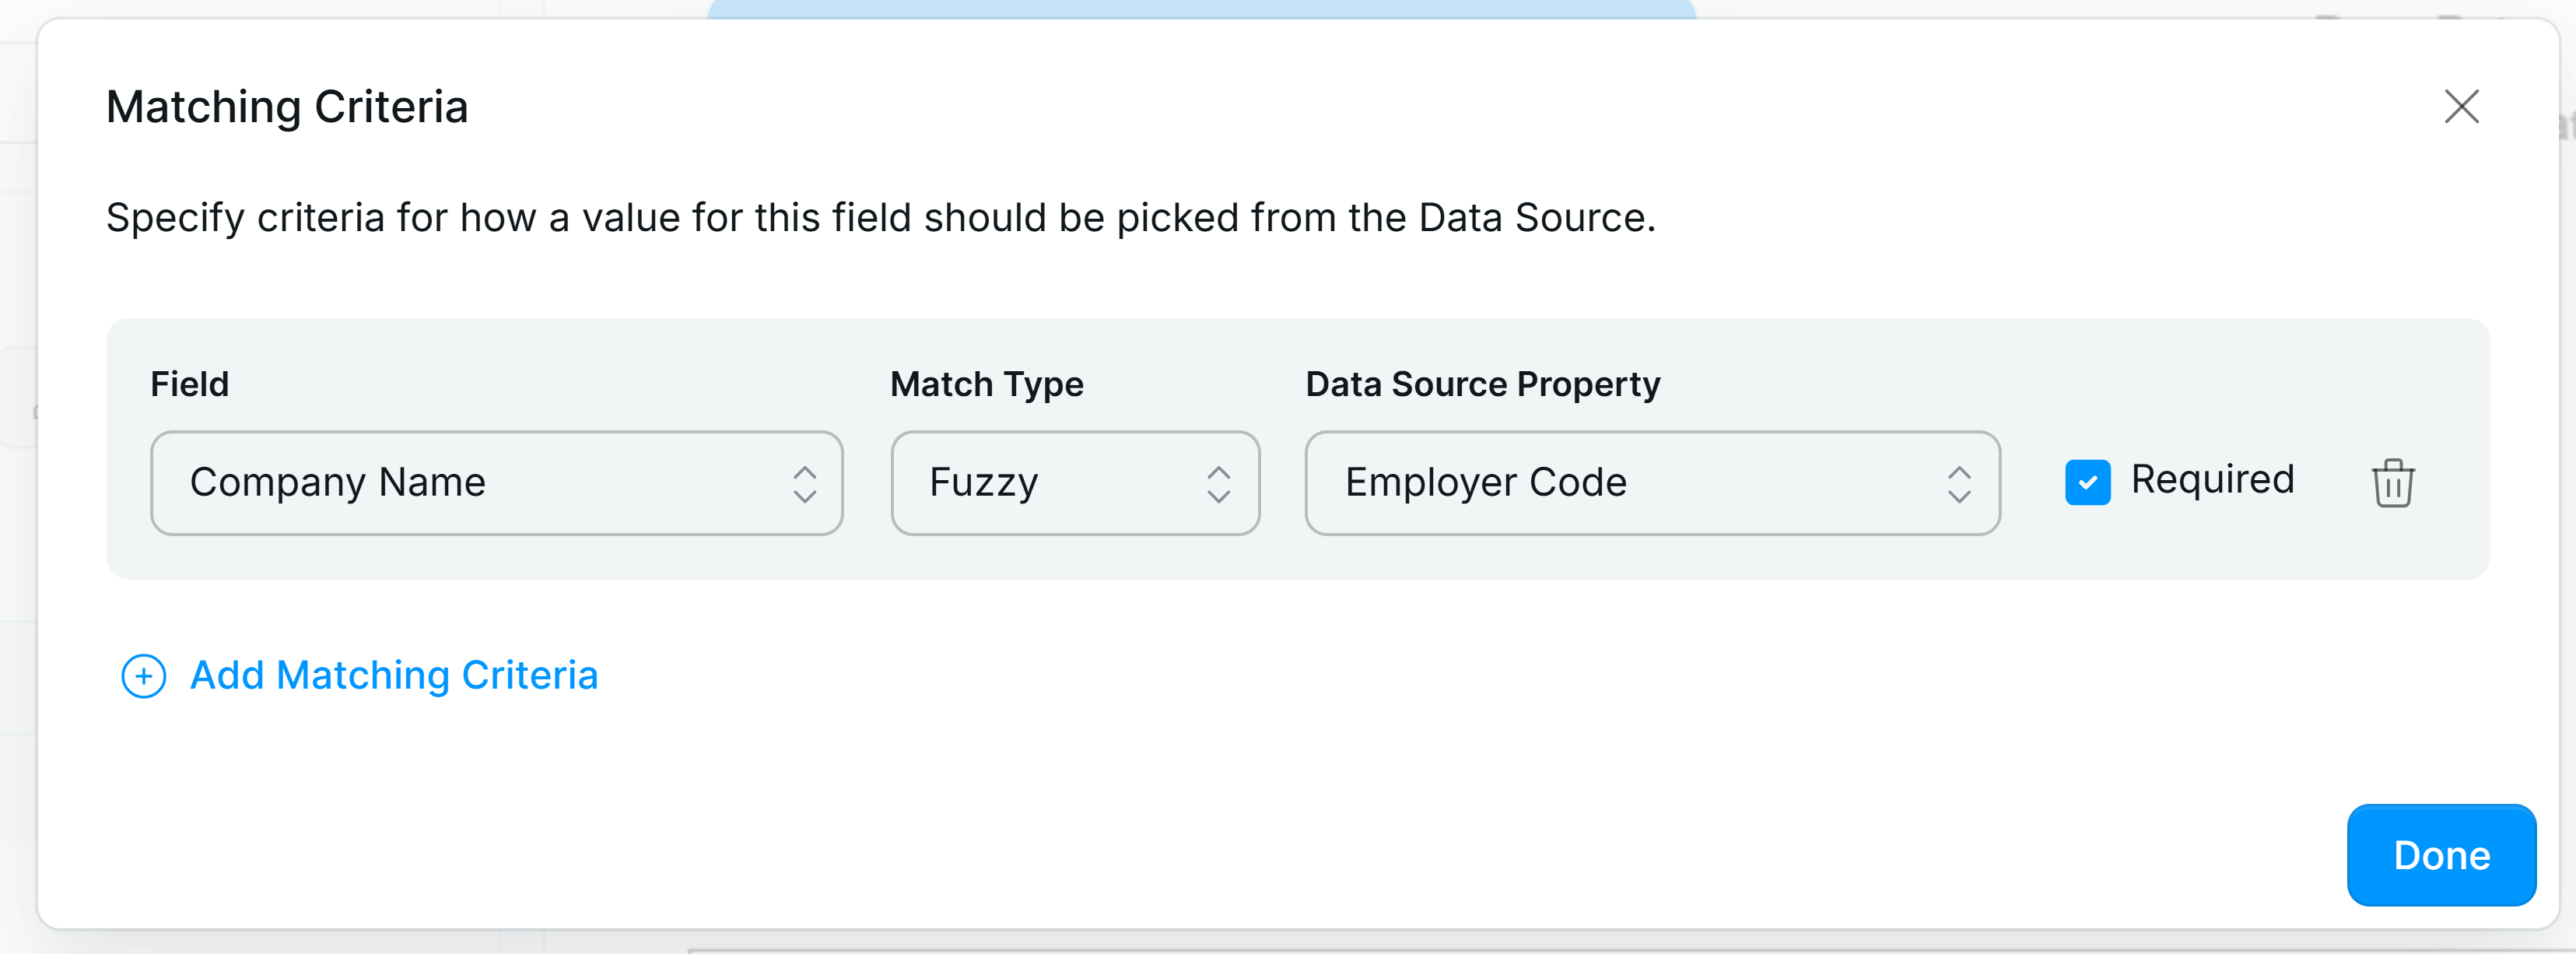Click the plus icon beside Add Matching Criteria
2576x954 pixels.
click(x=143, y=676)
